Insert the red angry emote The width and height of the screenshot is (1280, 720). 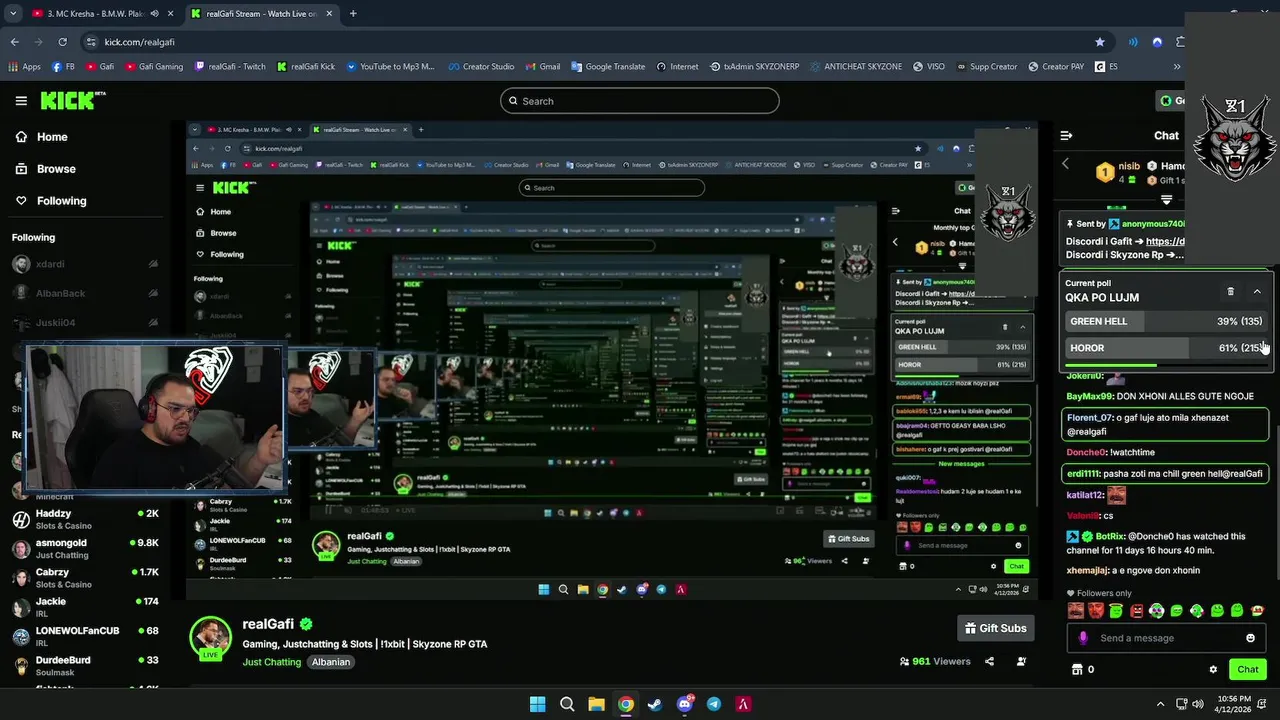1096,611
